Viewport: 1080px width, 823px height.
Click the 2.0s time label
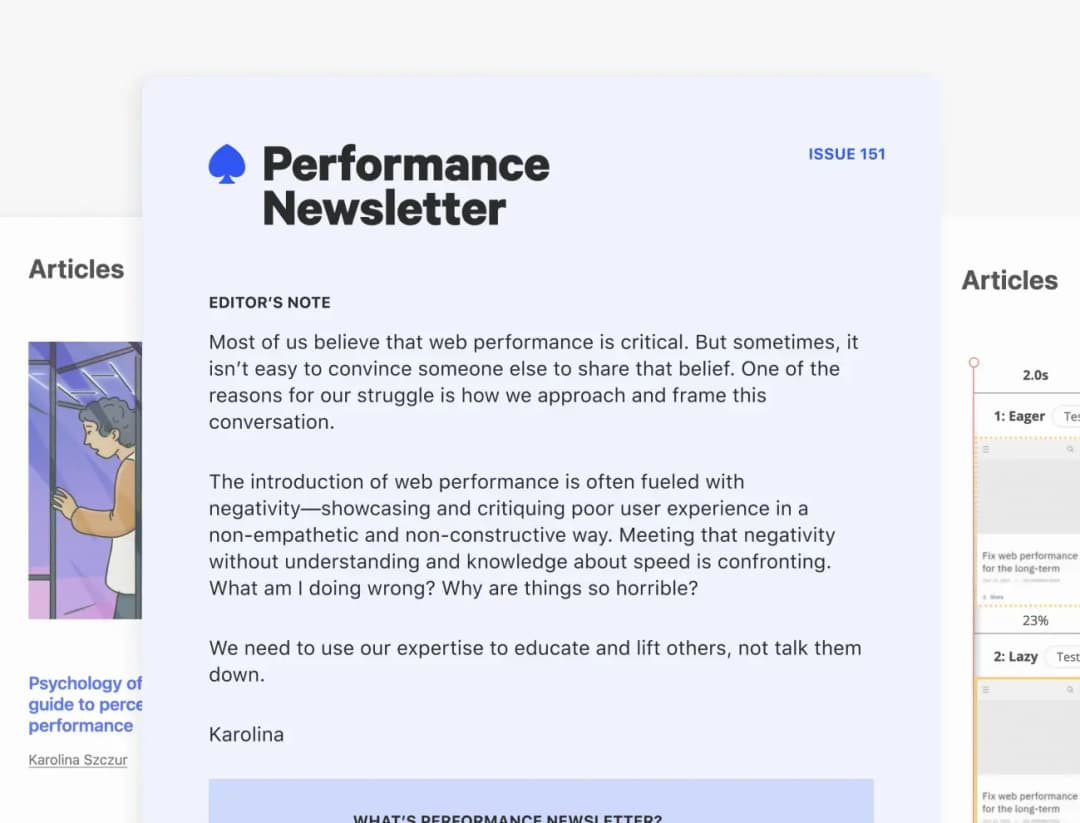tap(1035, 375)
